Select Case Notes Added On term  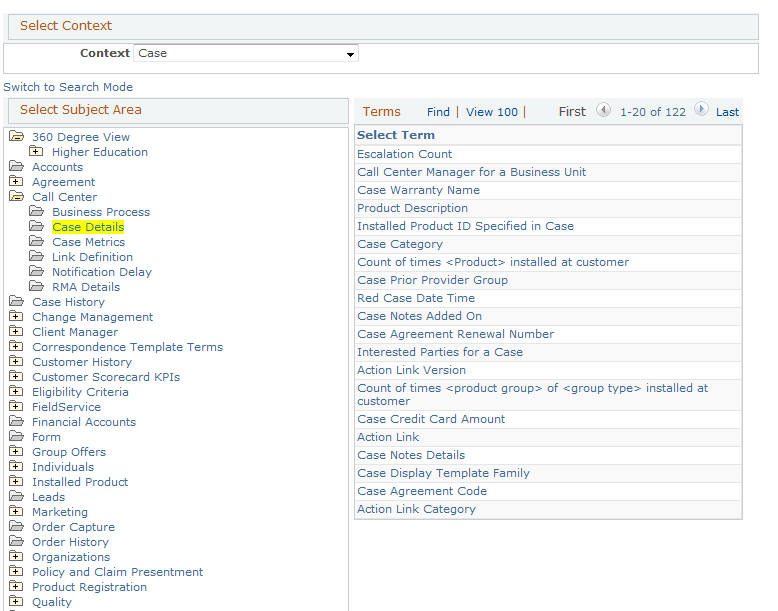(x=419, y=316)
